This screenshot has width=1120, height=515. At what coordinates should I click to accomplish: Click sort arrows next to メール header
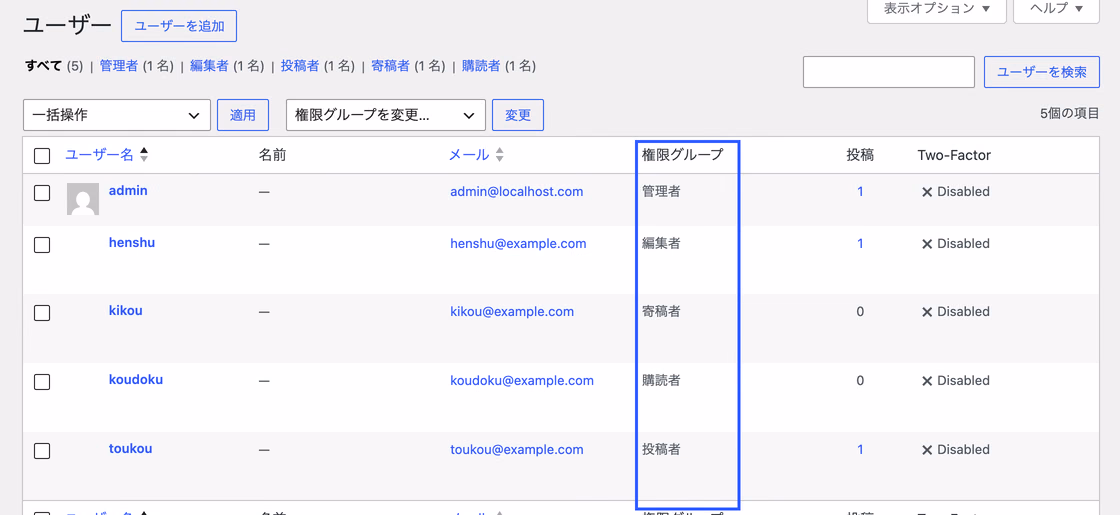pyautogui.click(x=499, y=154)
